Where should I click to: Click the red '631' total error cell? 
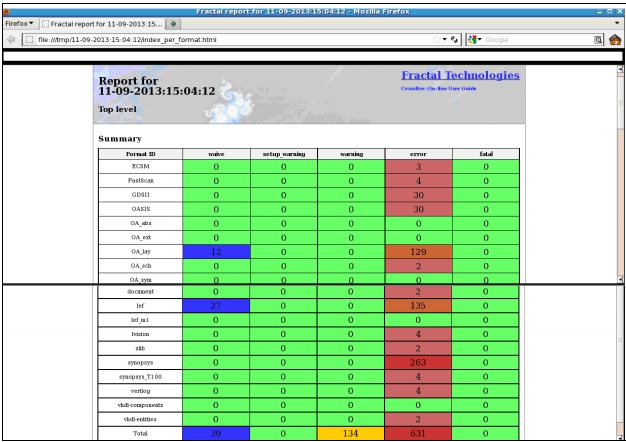click(x=418, y=433)
